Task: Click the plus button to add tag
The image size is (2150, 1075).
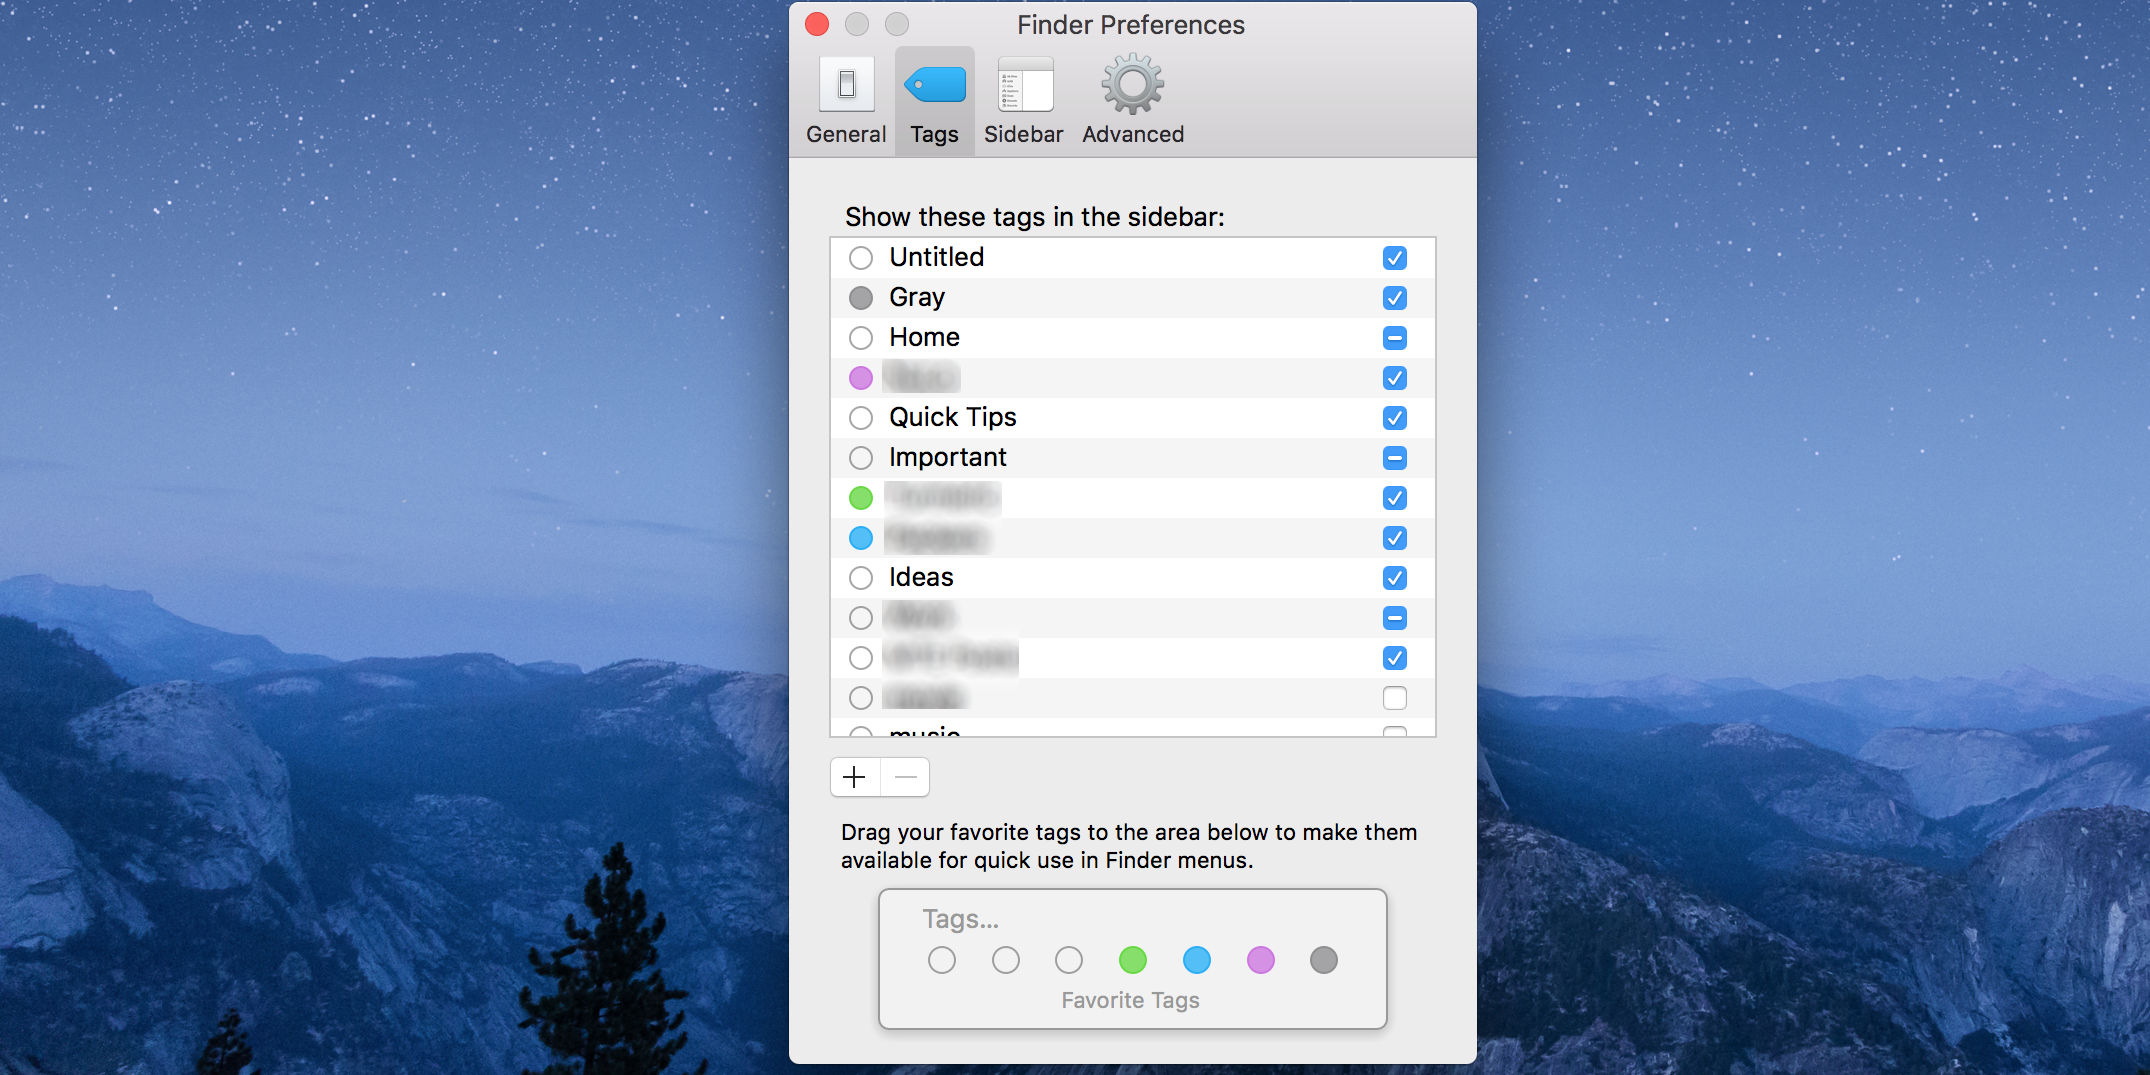Action: tap(855, 777)
